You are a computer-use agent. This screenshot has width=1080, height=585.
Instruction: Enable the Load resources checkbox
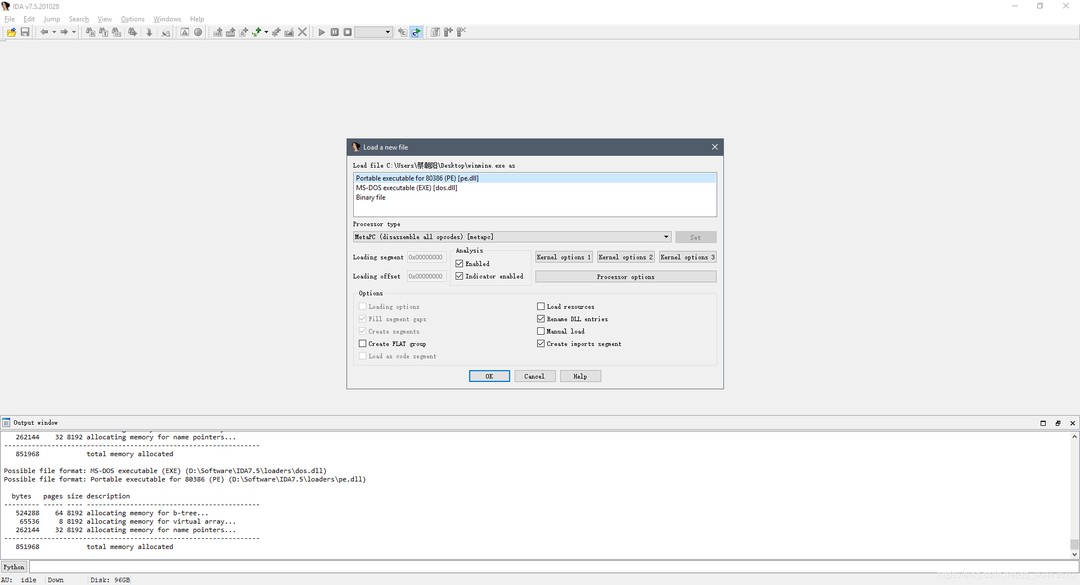point(541,306)
